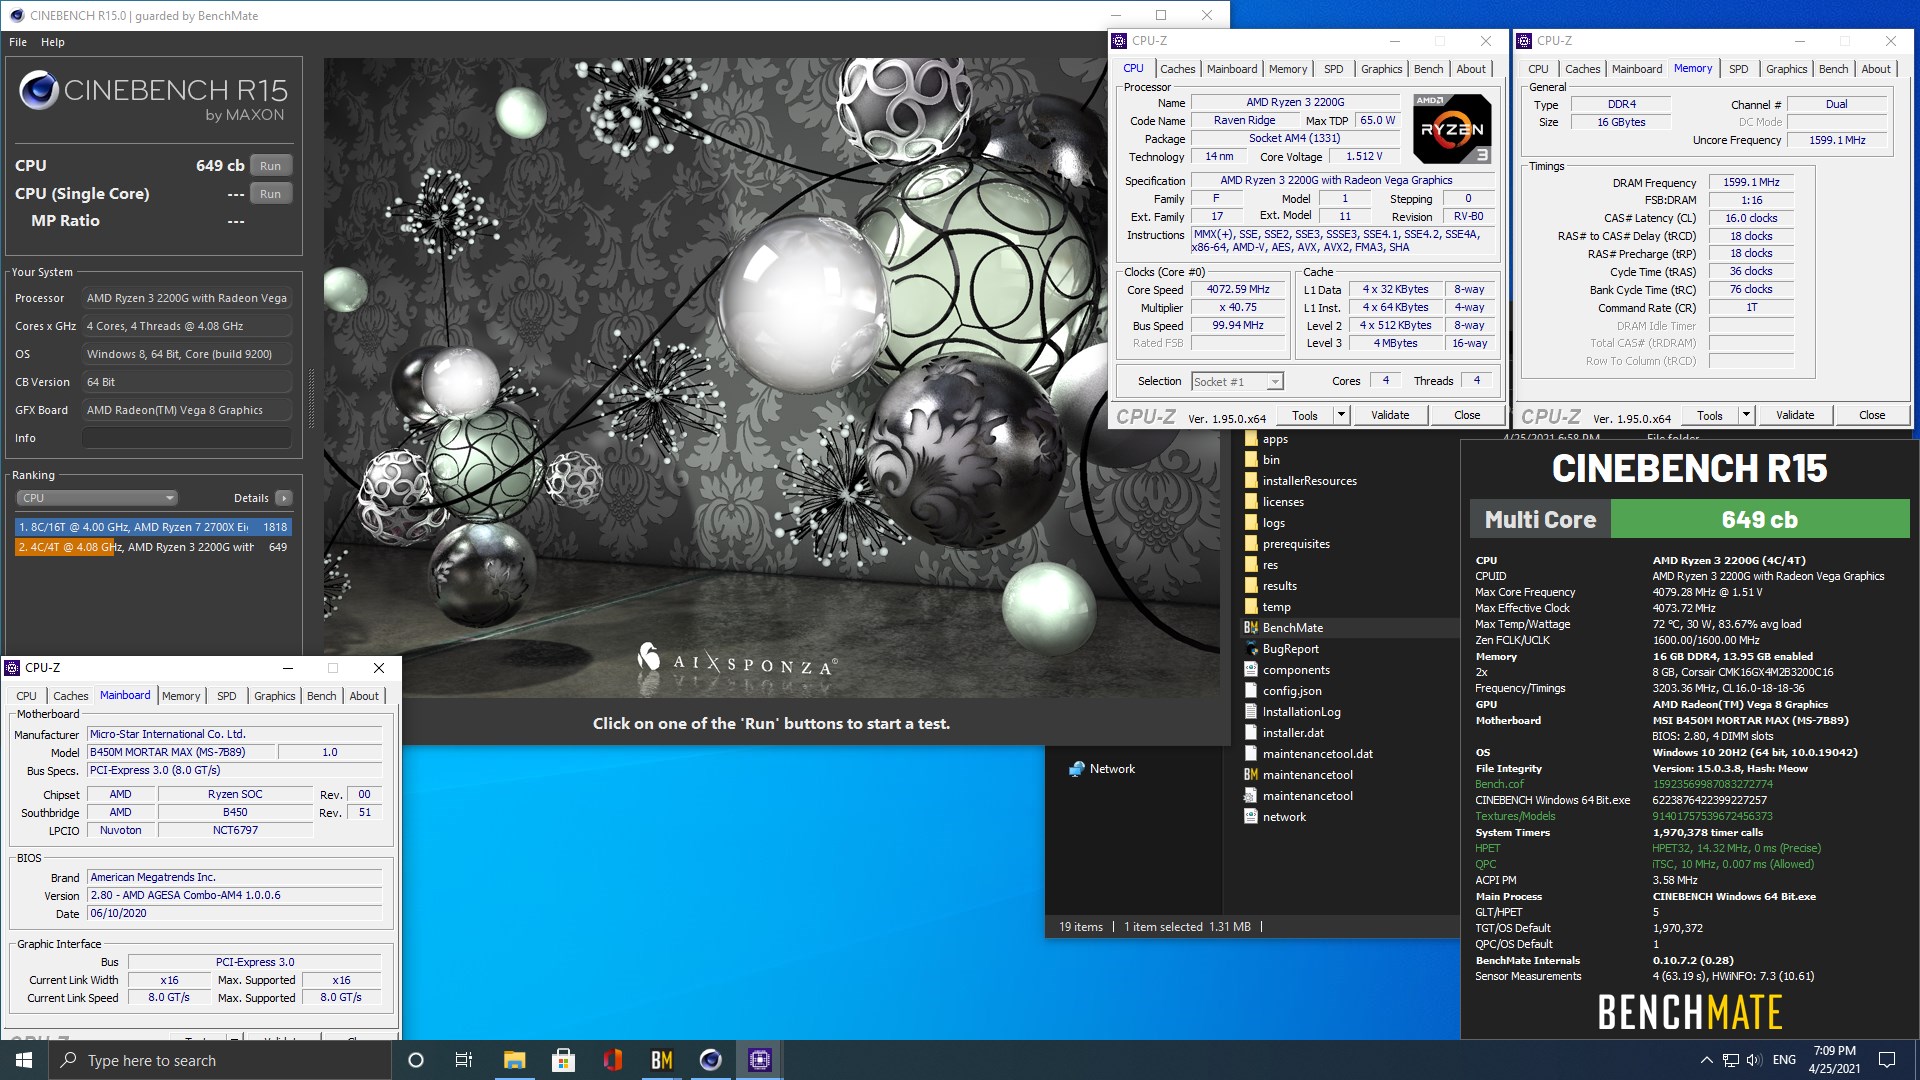Open CPU tab in bottom-left CPU-Z window
The width and height of the screenshot is (1920, 1080).
click(x=26, y=696)
